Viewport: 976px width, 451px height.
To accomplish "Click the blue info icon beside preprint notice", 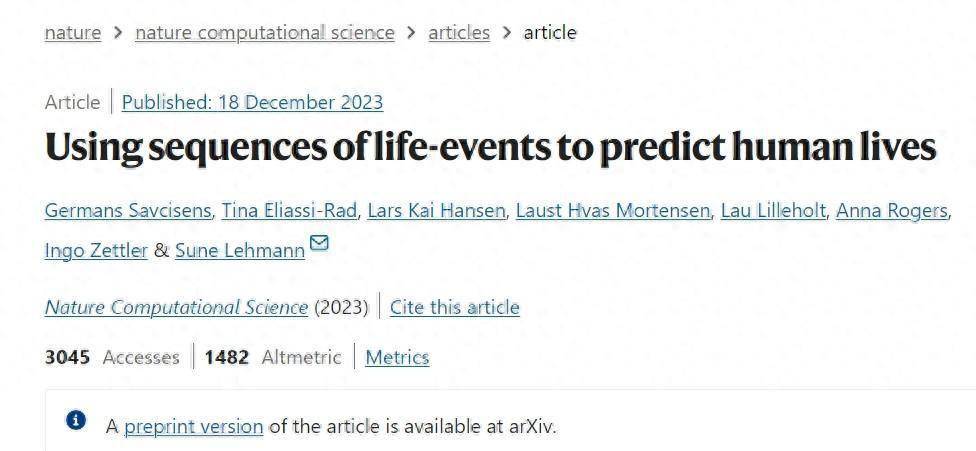I will click(76, 420).
